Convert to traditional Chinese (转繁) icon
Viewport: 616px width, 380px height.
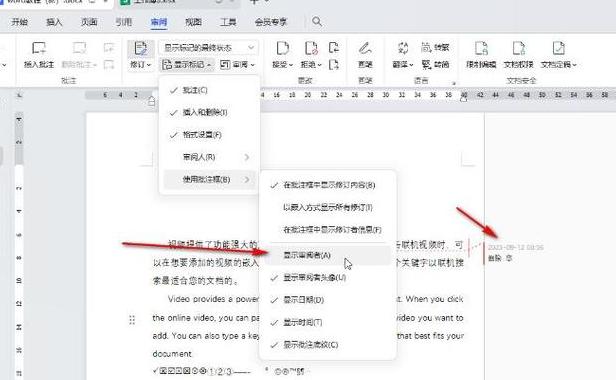(x=426, y=48)
